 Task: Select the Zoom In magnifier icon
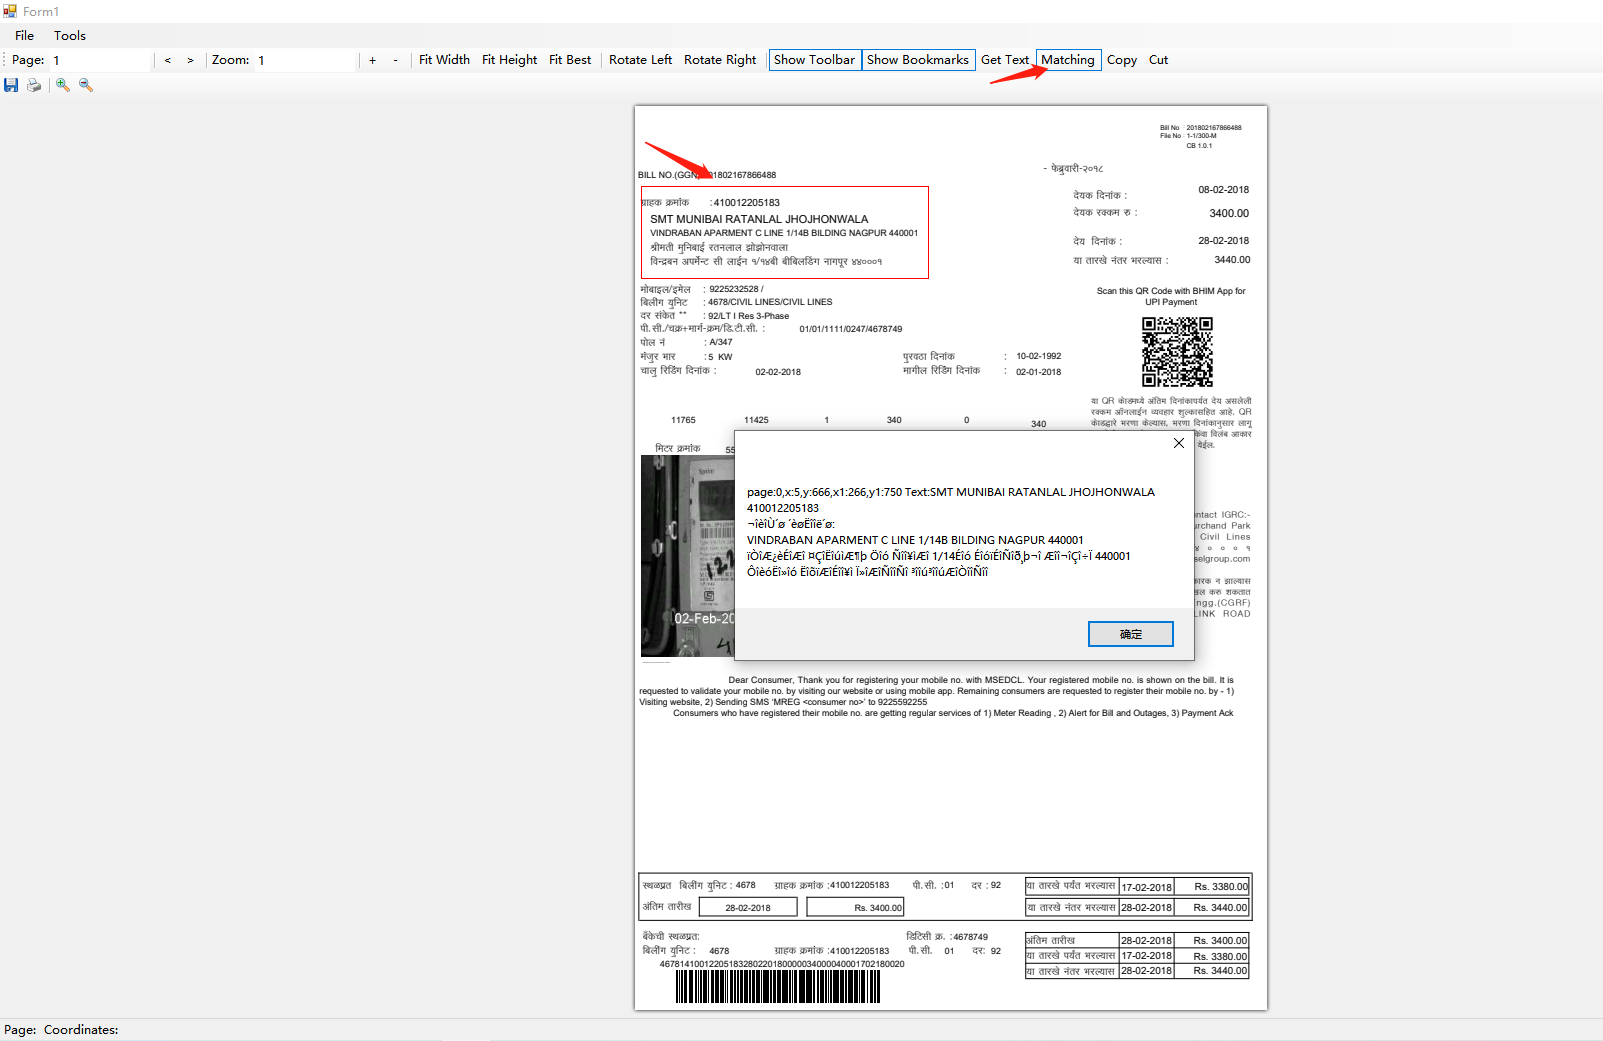point(63,85)
